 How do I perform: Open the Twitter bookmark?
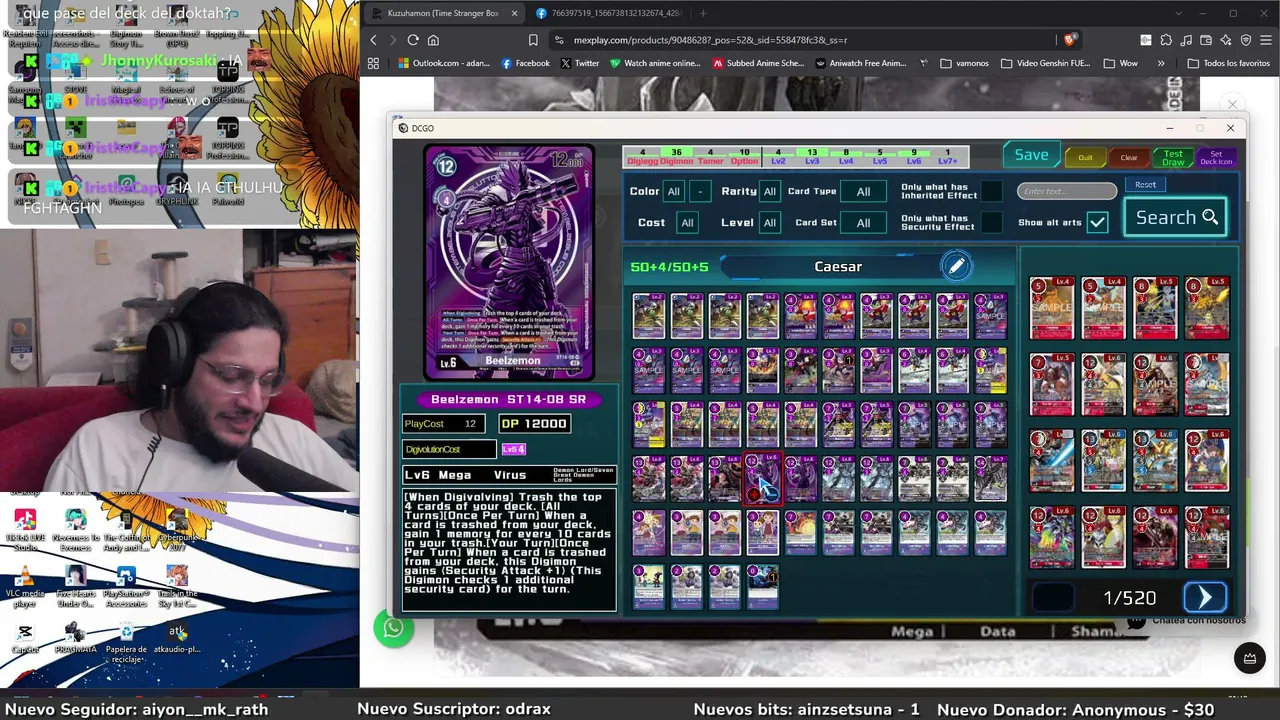tap(580, 63)
